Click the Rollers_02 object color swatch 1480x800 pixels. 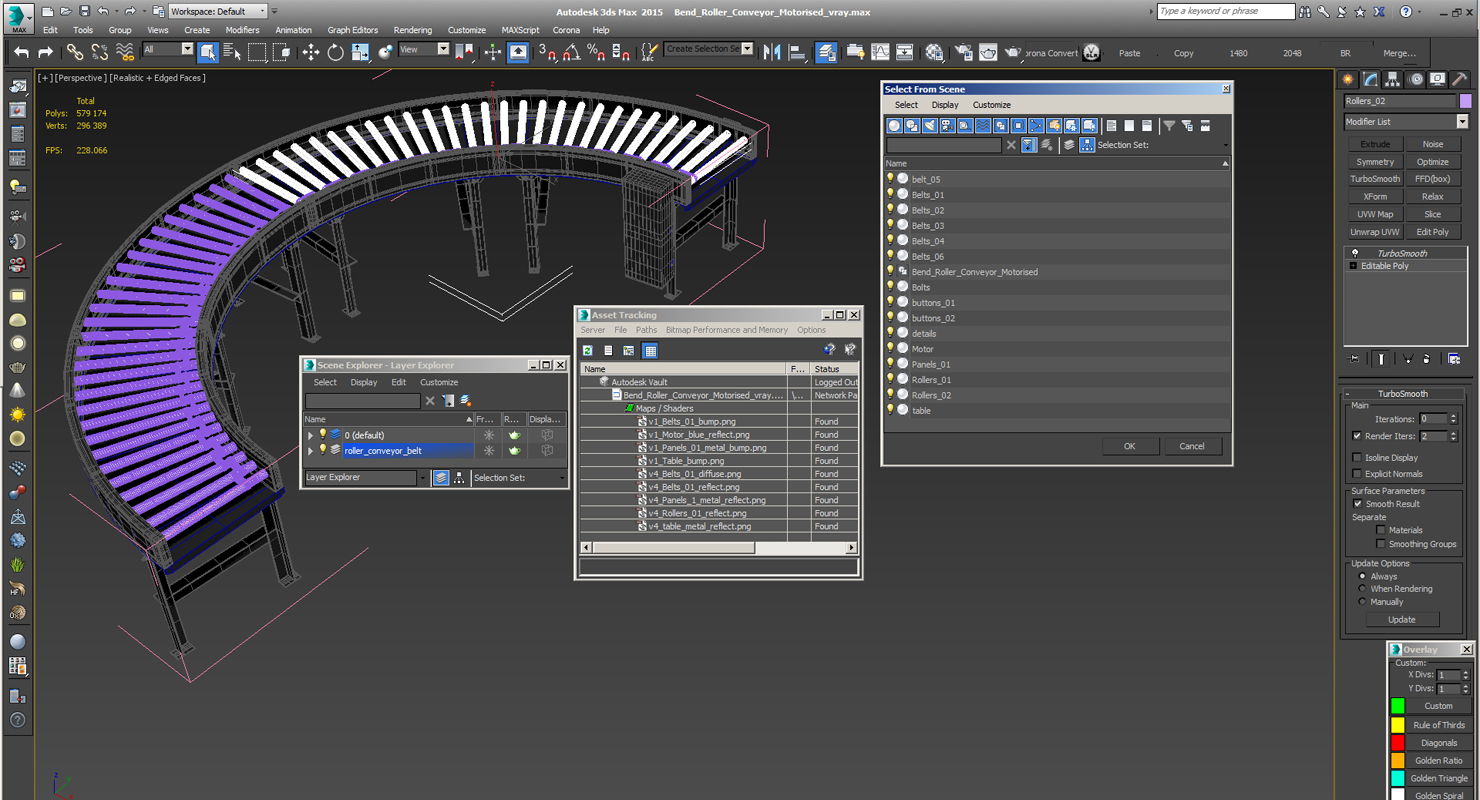click(x=1465, y=101)
